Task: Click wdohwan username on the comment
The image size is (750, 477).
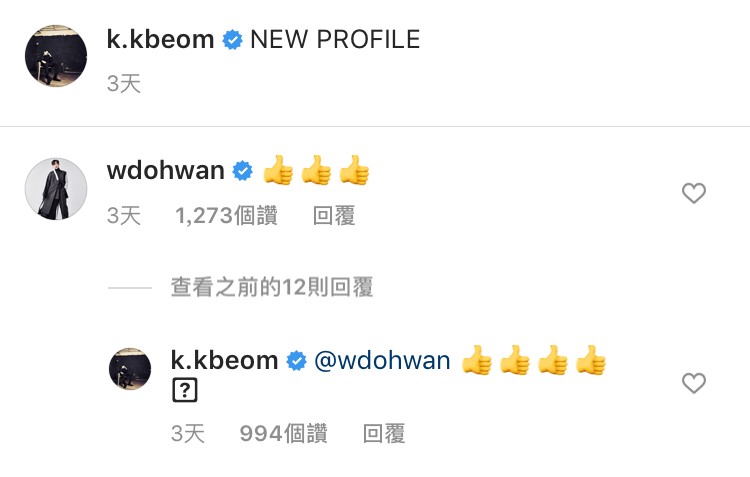Action: tap(165, 170)
